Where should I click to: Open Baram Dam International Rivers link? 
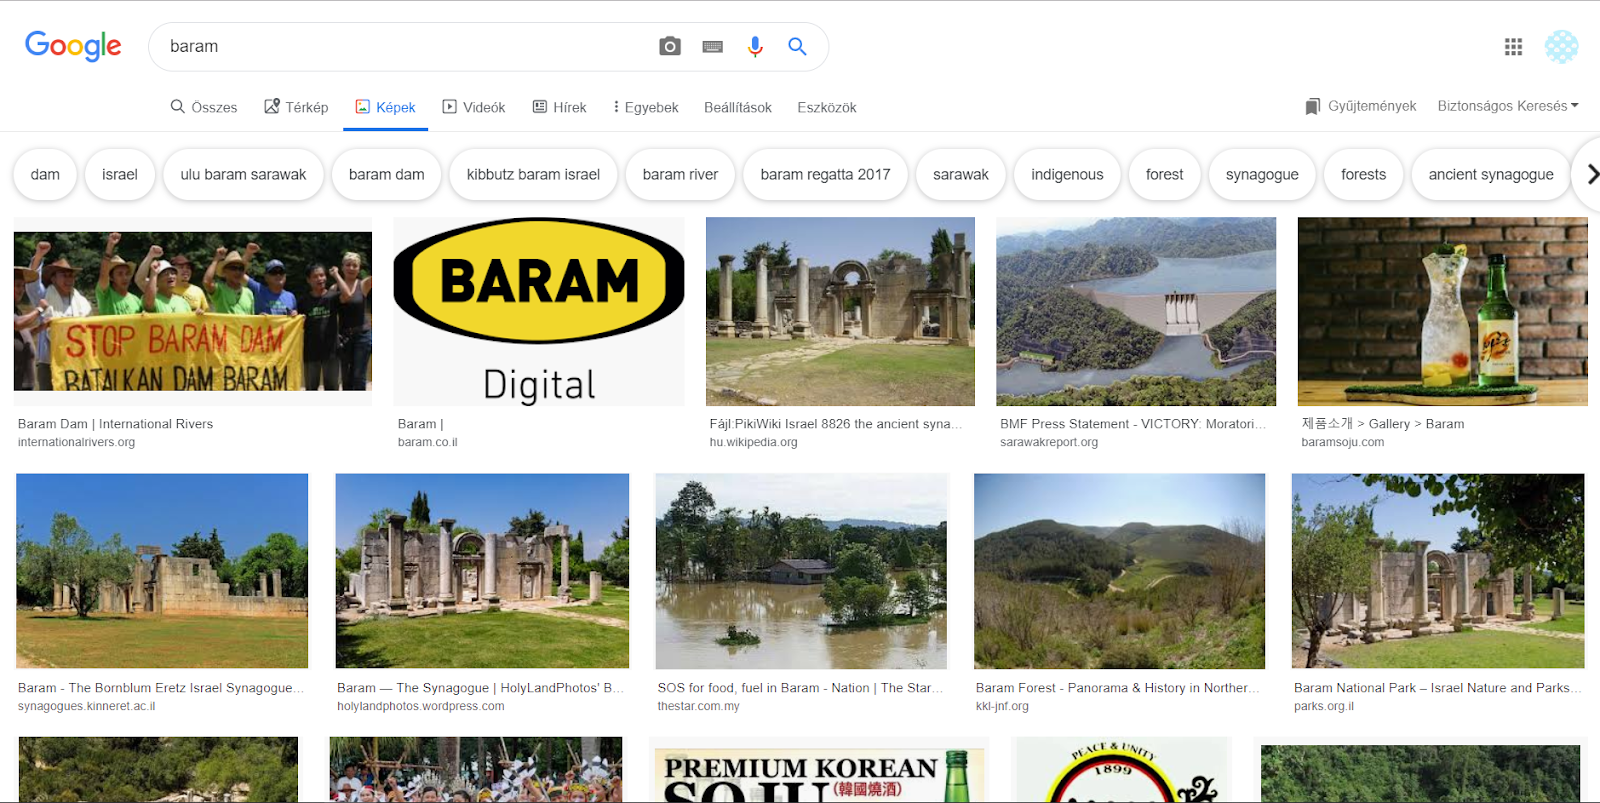(x=115, y=424)
